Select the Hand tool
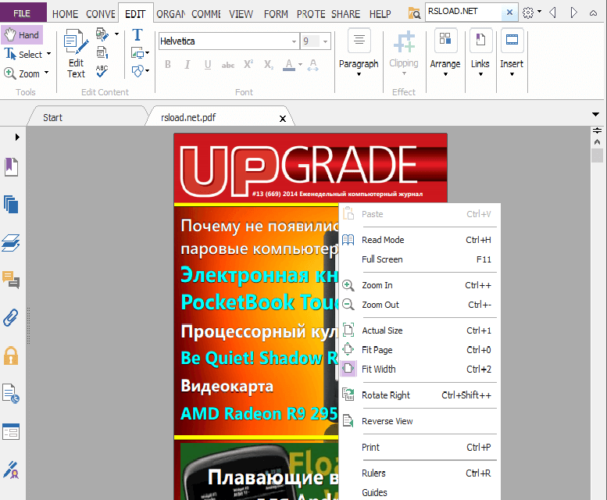Image resolution: width=607 pixels, height=500 pixels. 22,35
